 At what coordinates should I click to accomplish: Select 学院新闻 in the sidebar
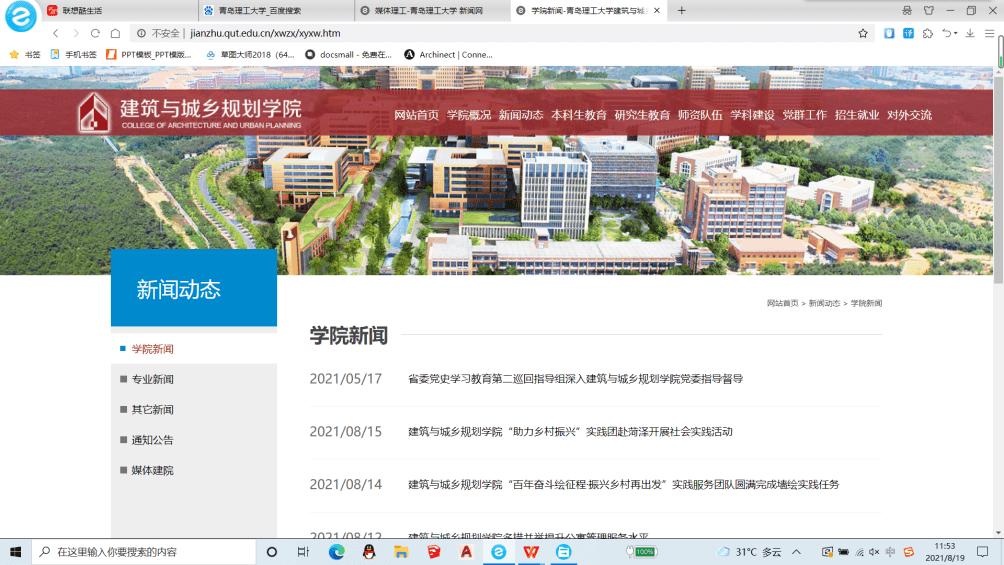point(152,349)
